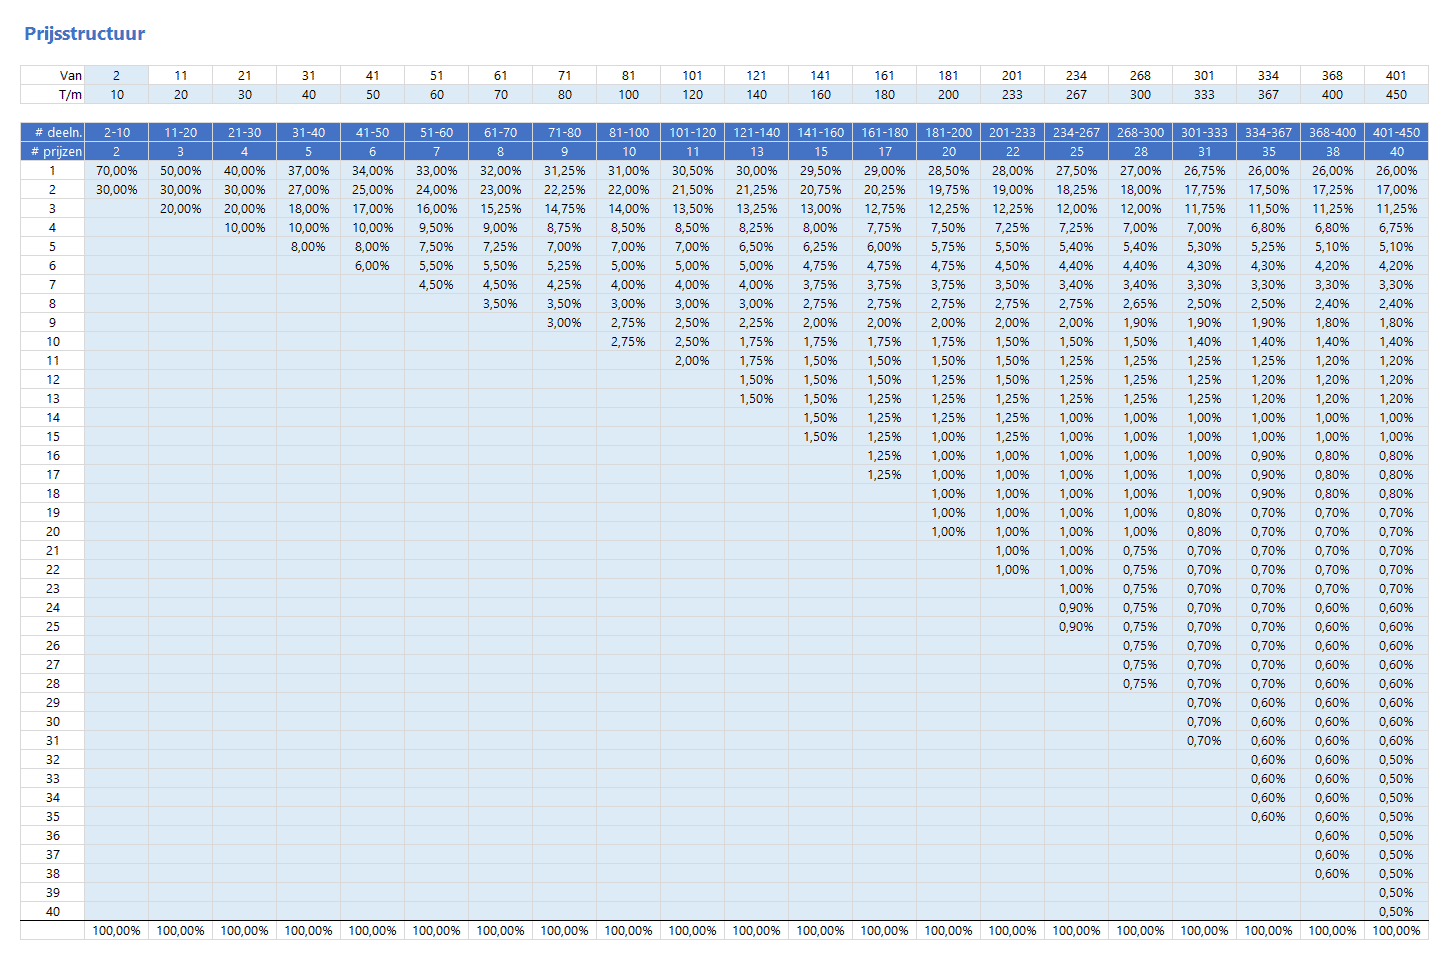
Task: Click the 100,00% total under 401-450 column
Action: click(x=1396, y=930)
